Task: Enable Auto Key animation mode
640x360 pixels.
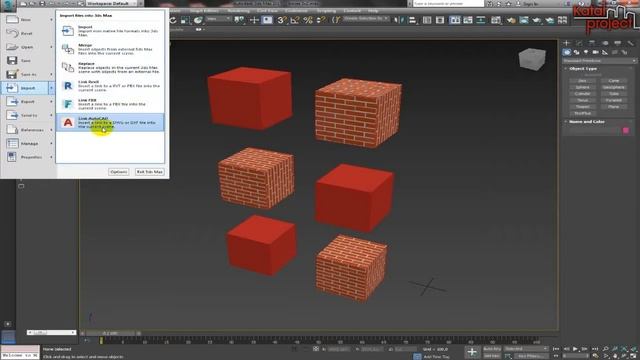Action: pos(492,349)
